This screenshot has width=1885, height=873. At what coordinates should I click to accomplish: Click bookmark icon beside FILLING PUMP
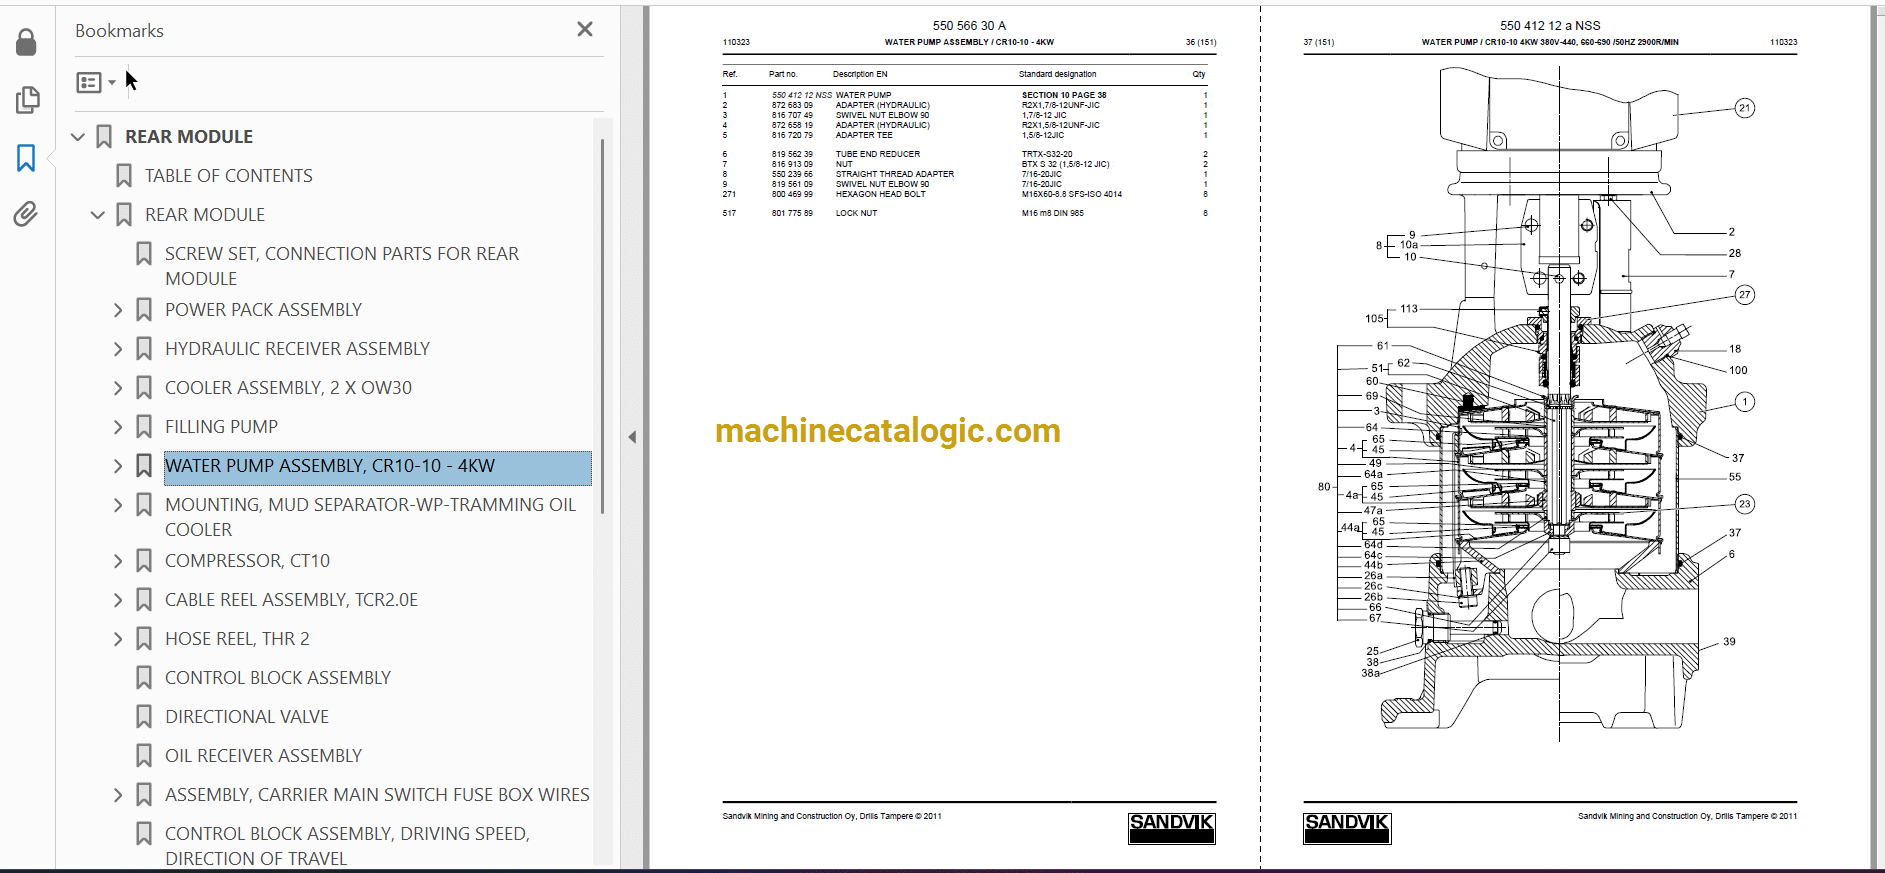(144, 427)
